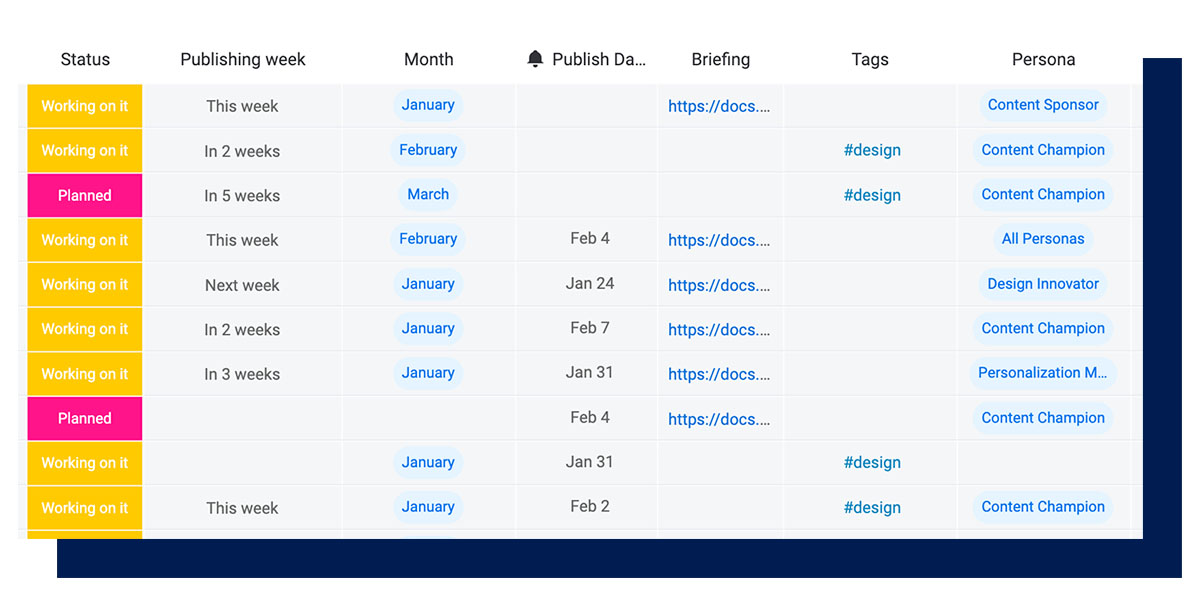This screenshot has height=596, width=1200.
Task: Select the 'All Personas' pill
Action: point(1043,239)
